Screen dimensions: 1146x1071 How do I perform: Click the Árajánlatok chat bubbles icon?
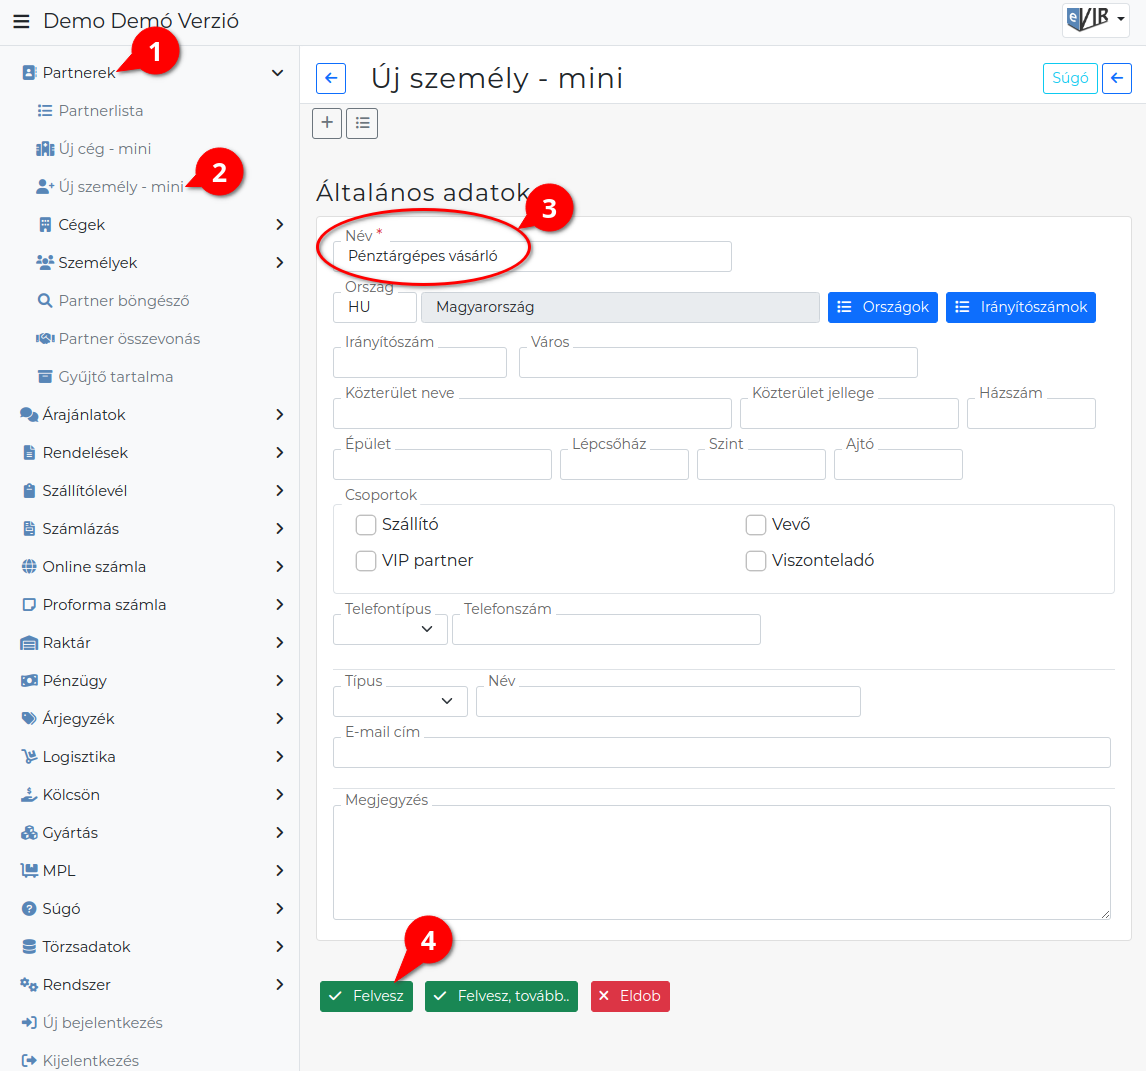(x=29, y=415)
